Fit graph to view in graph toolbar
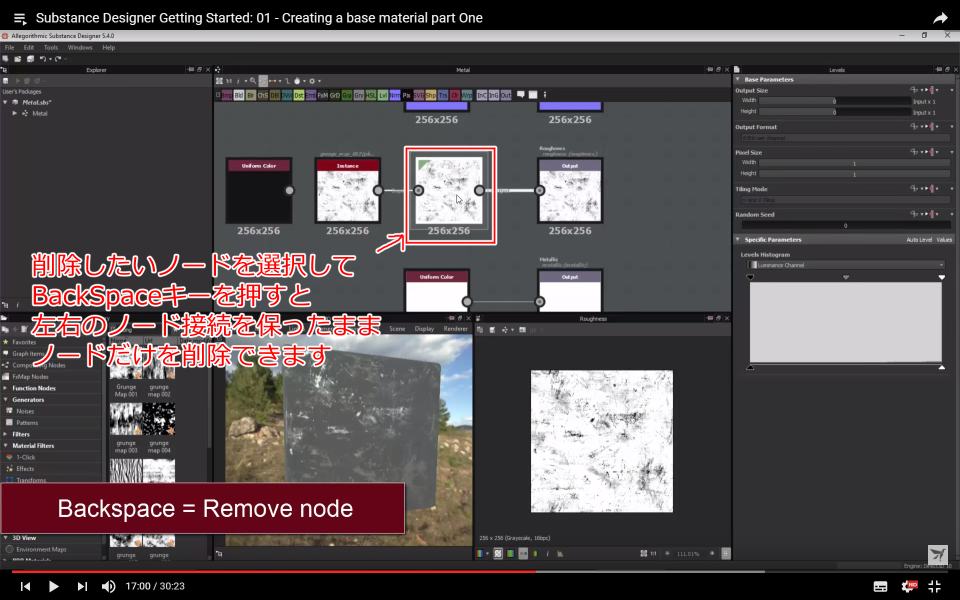The width and height of the screenshot is (960, 600). click(219, 81)
